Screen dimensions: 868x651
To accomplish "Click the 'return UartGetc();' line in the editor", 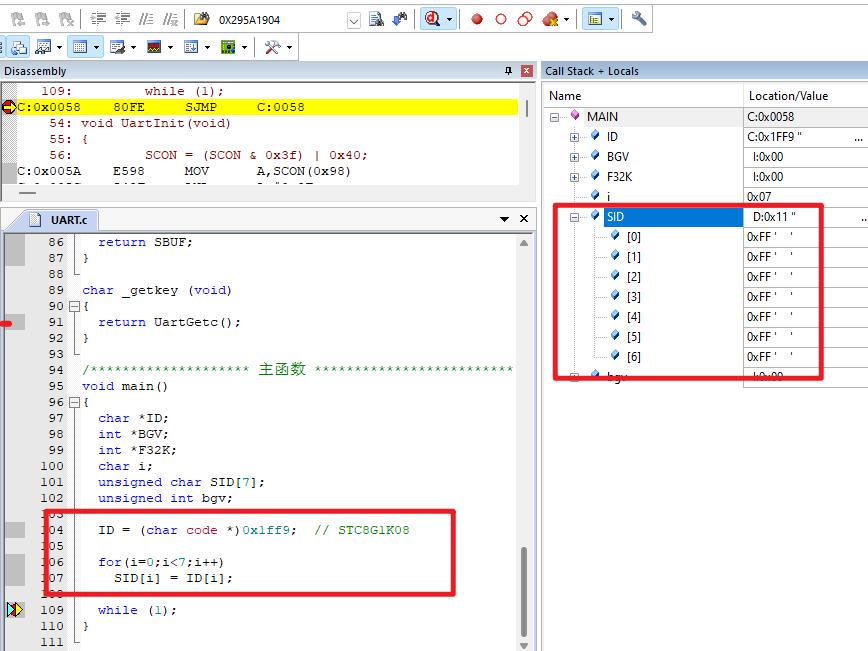I will point(169,322).
